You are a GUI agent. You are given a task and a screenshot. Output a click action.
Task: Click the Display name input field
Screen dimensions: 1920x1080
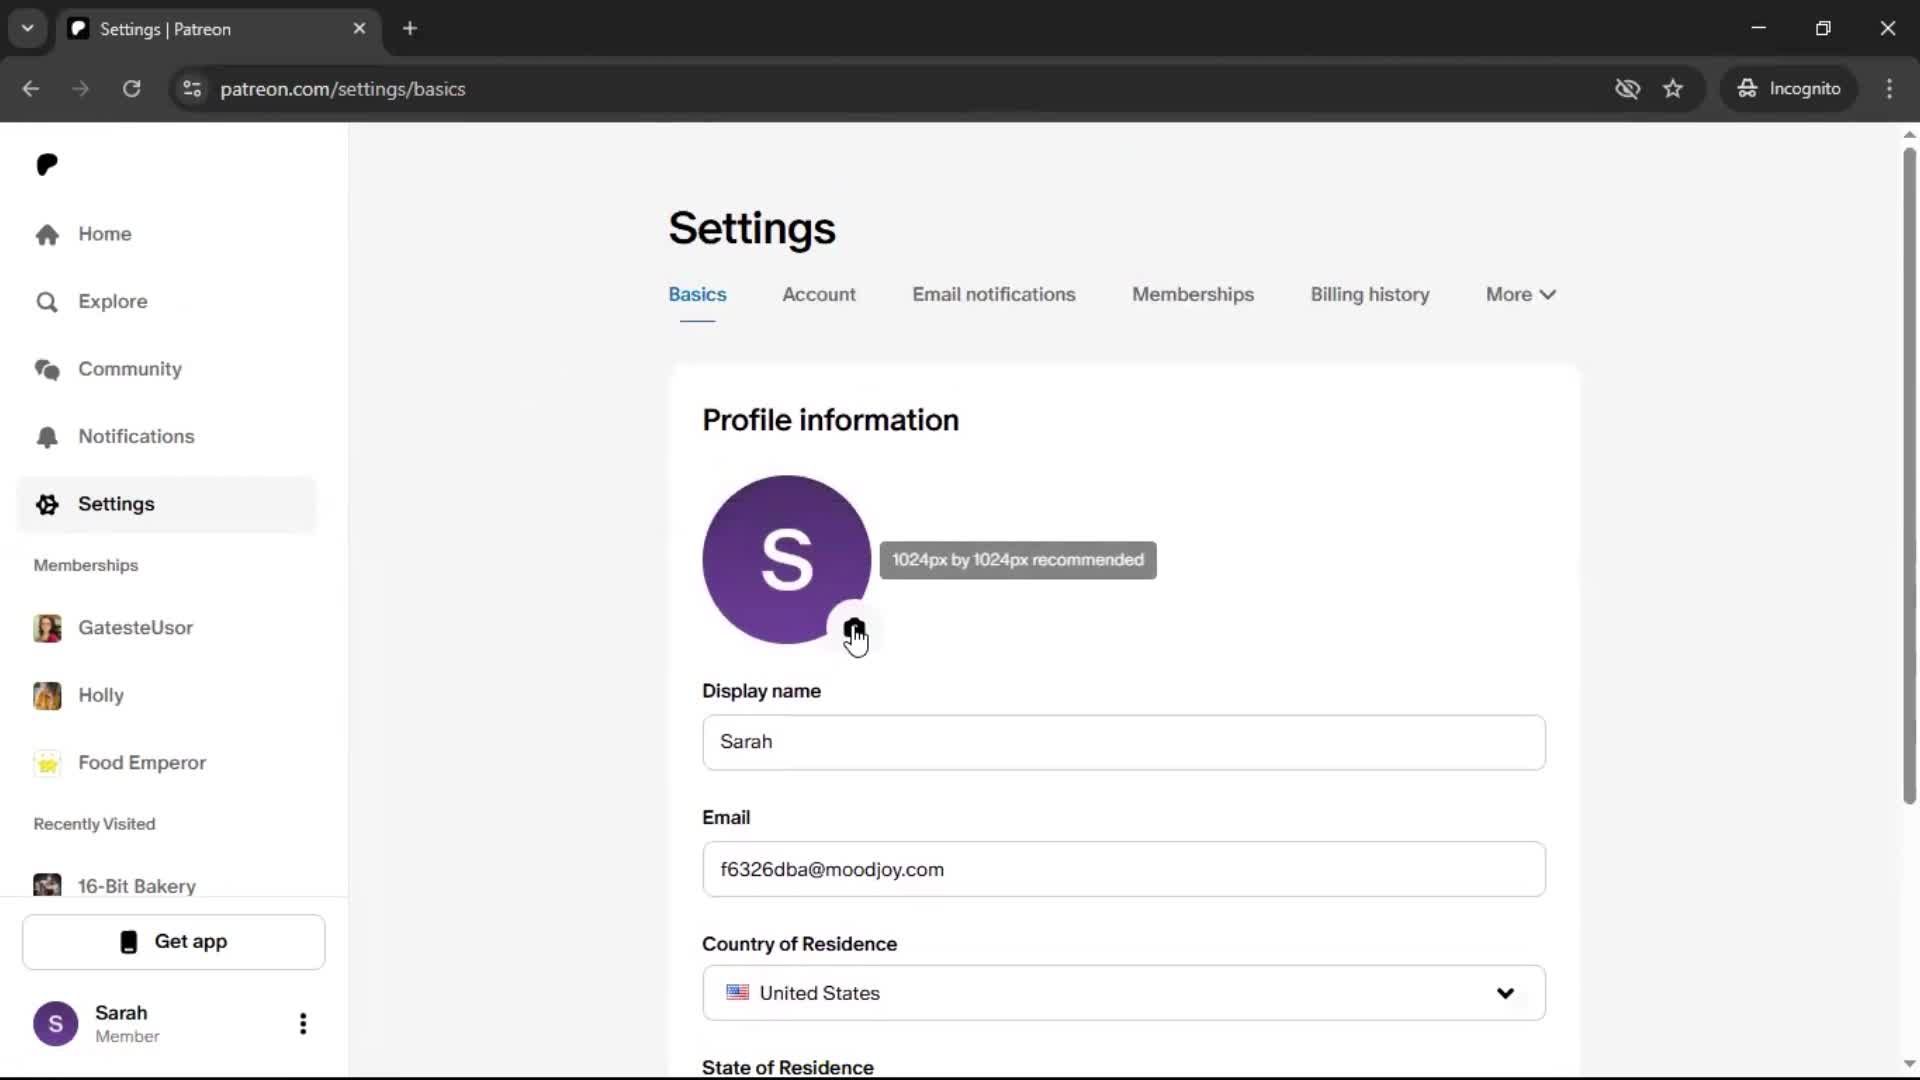tap(1124, 742)
